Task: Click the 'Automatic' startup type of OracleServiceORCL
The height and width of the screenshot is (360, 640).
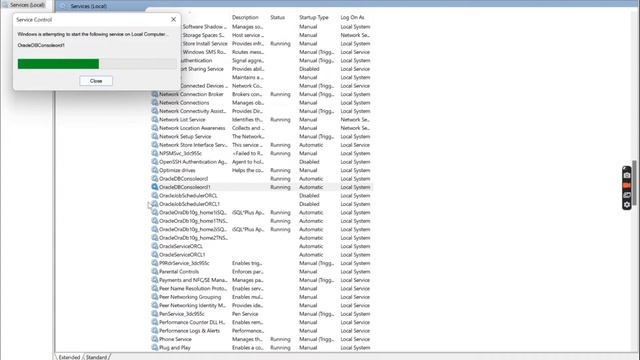Action: [311, 246]
